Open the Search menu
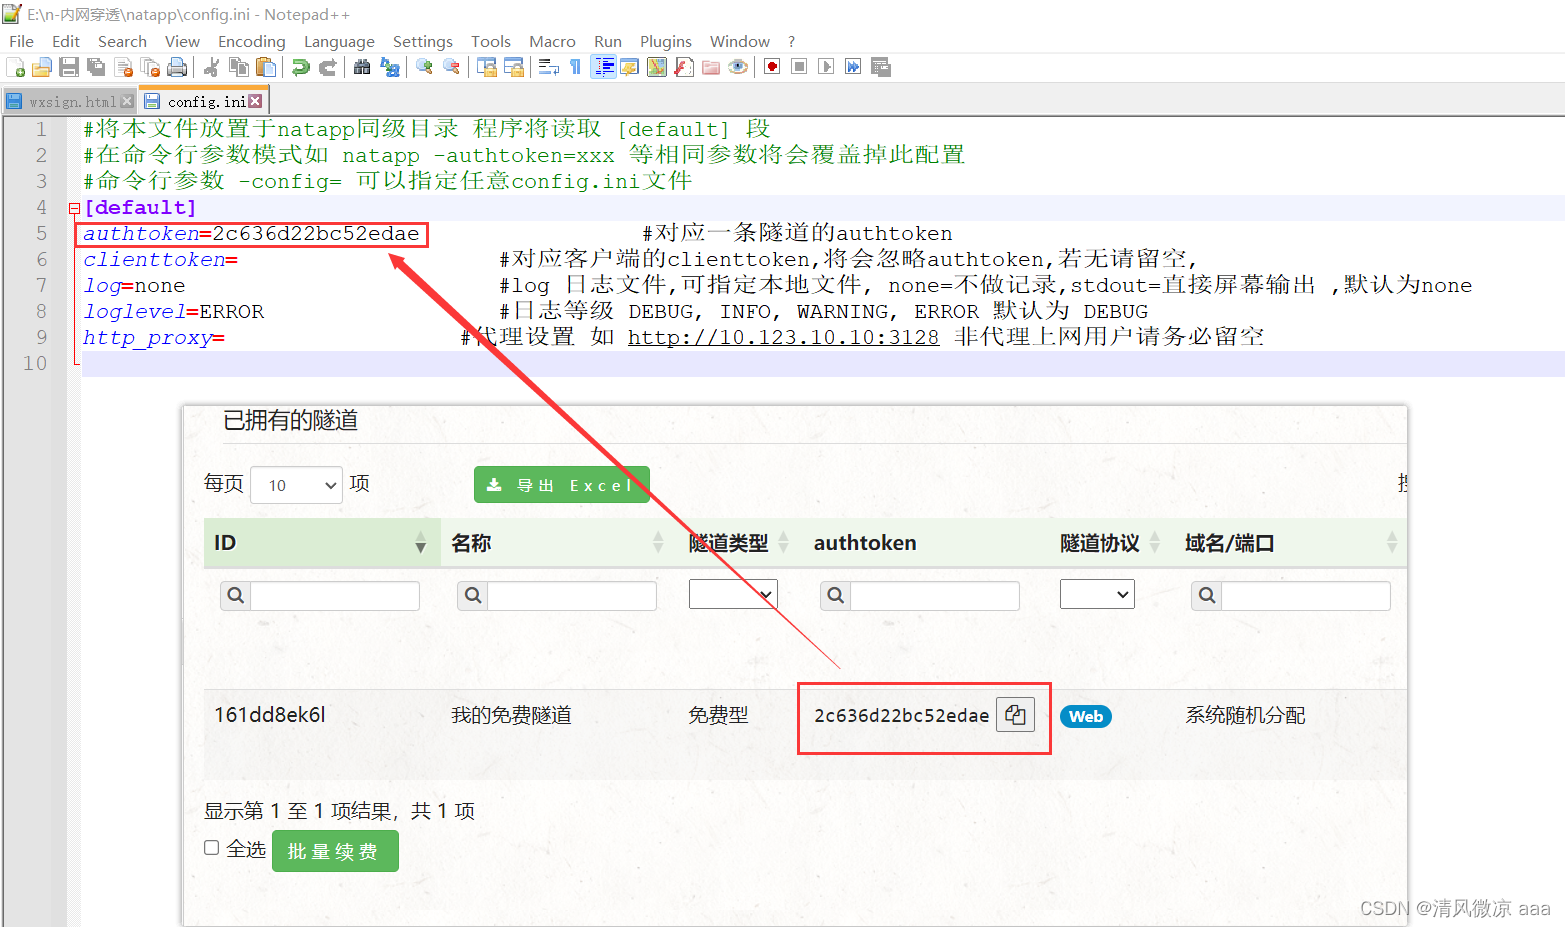 coord(122,41)
